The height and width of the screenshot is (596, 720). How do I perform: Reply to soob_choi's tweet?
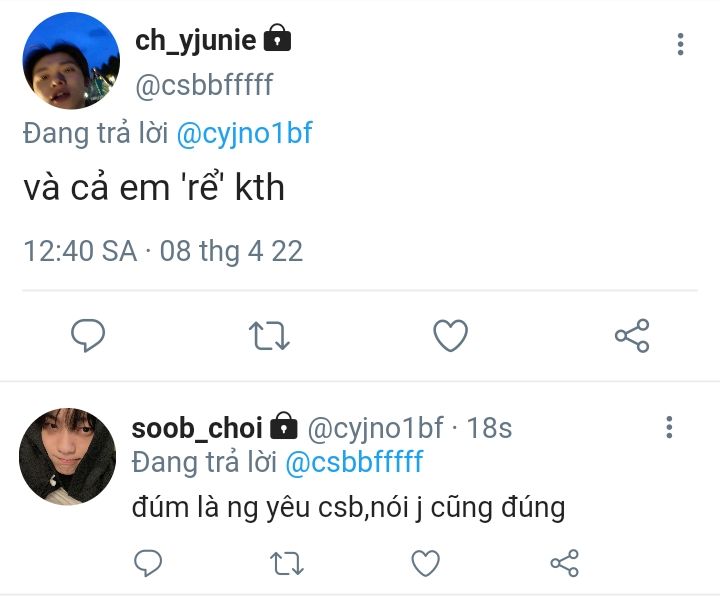pos(148,562)
